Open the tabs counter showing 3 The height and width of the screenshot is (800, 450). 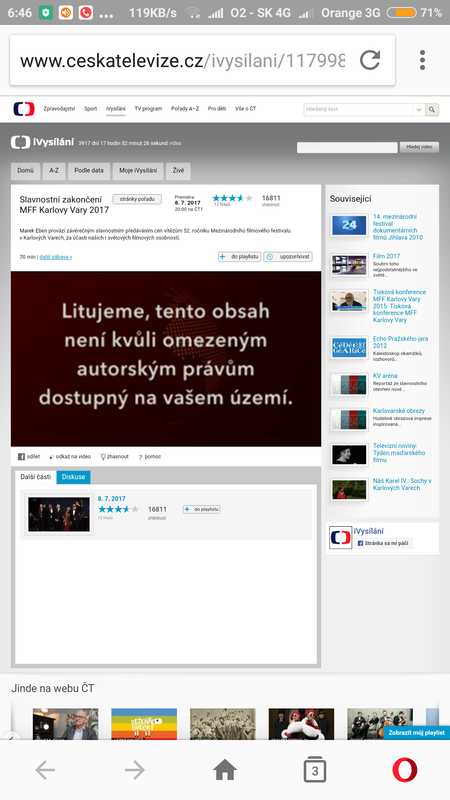[x=314, y=770]
